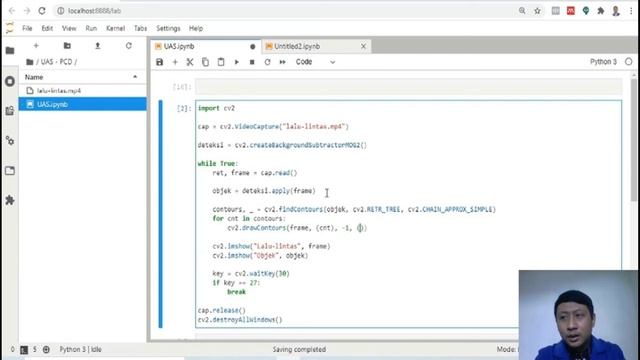Viewport: 640px width, 360px height.
Task: Create a new folder in file browser
Action: [x=67, y=46]
